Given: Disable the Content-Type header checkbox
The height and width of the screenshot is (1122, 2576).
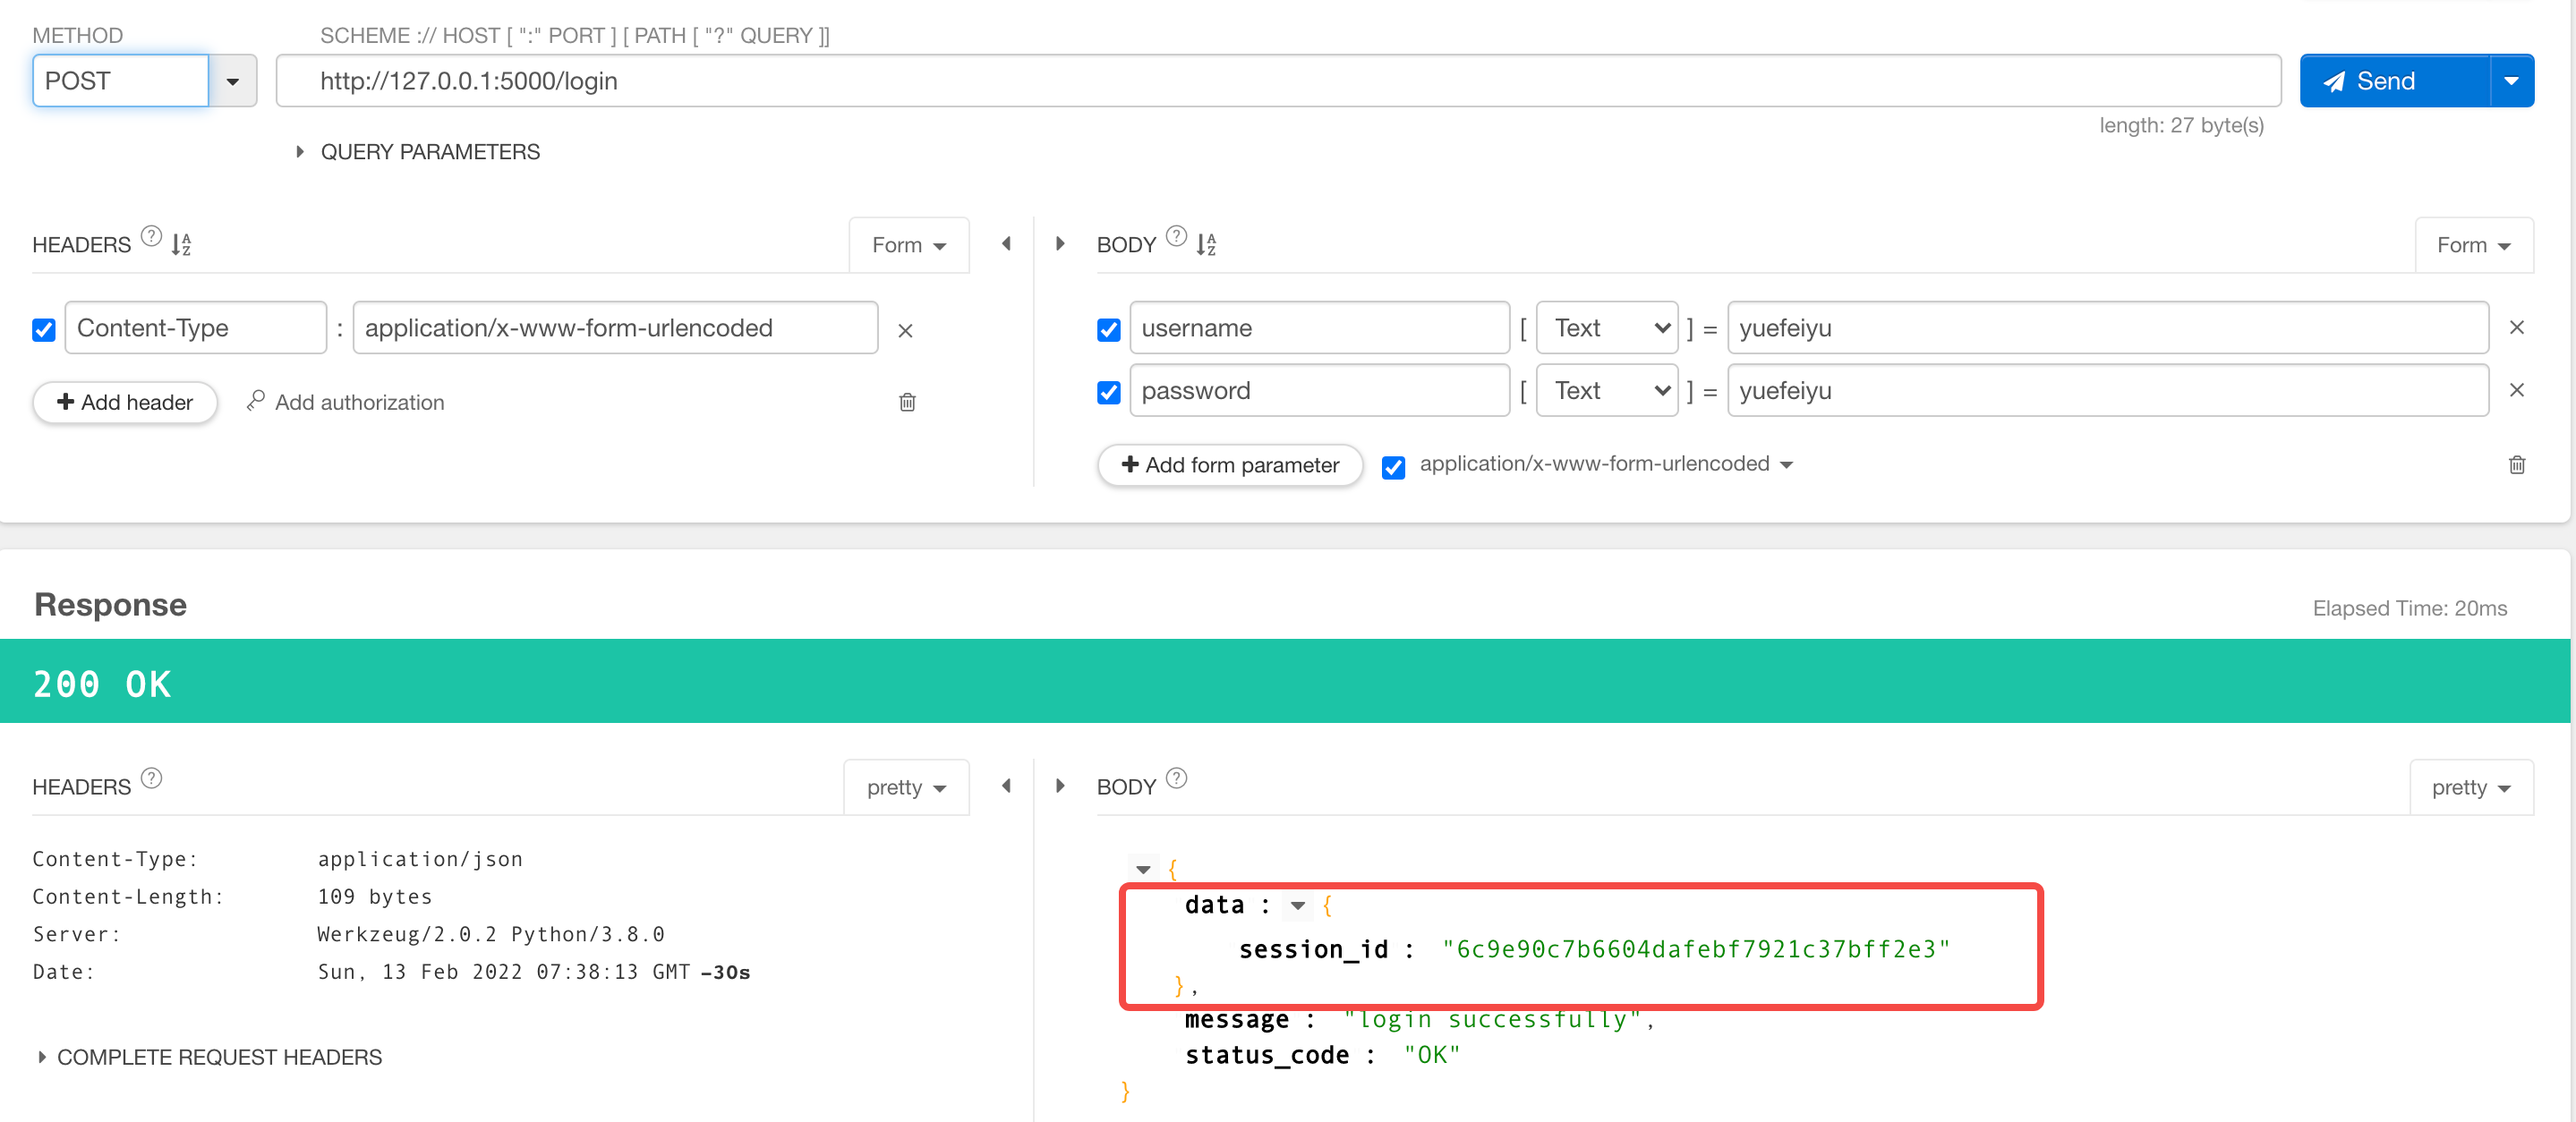Looking at the screenshot, I should pyautogui.click(x=44, y=330).
